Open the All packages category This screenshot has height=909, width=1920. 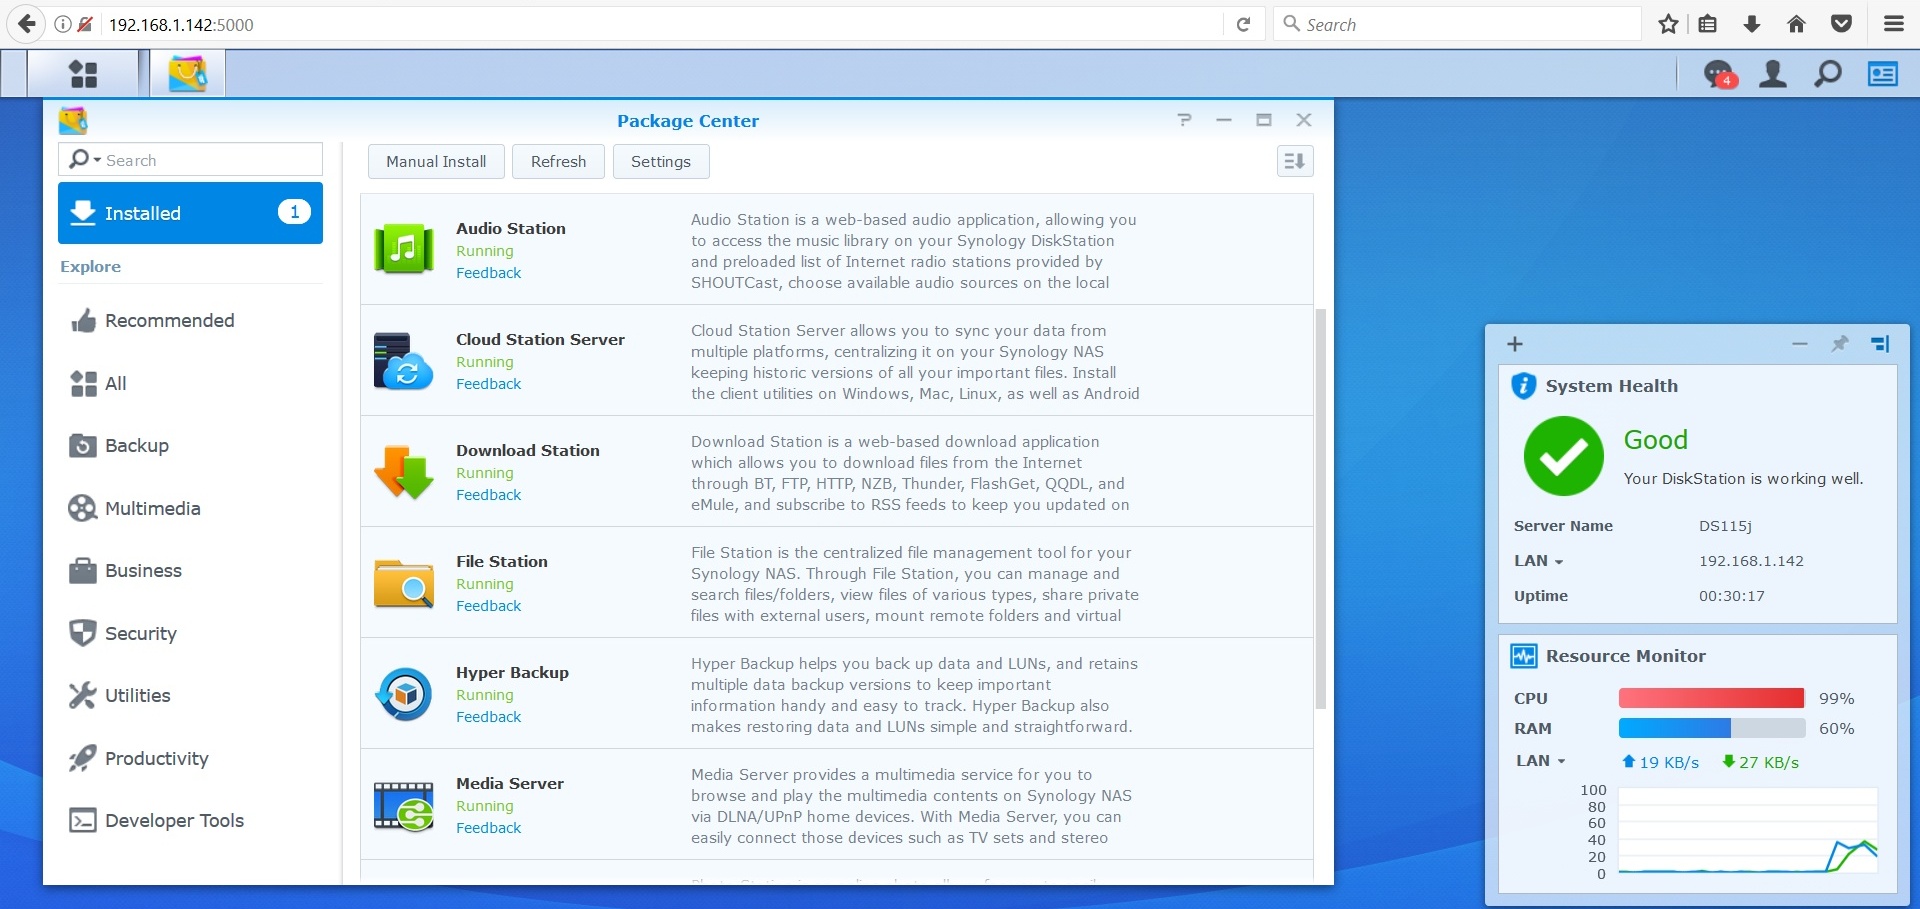tap(190, 383)
